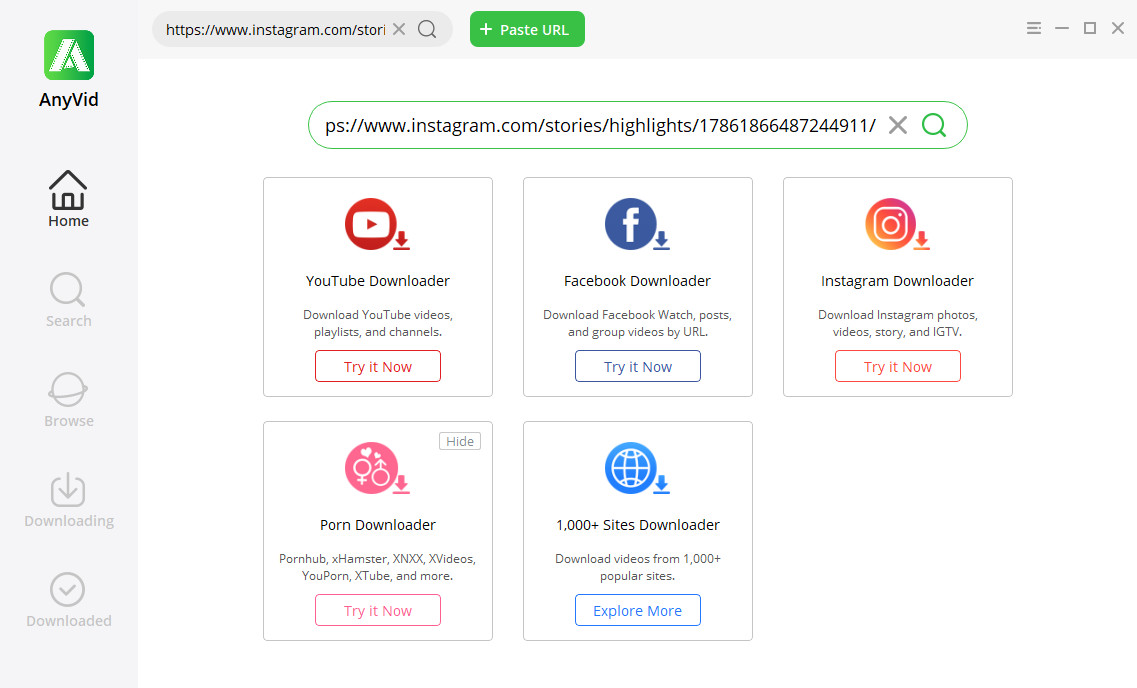This screenshot has width=1137, height=688.
Task: Click the green search icon in main box
Action: 934,125
